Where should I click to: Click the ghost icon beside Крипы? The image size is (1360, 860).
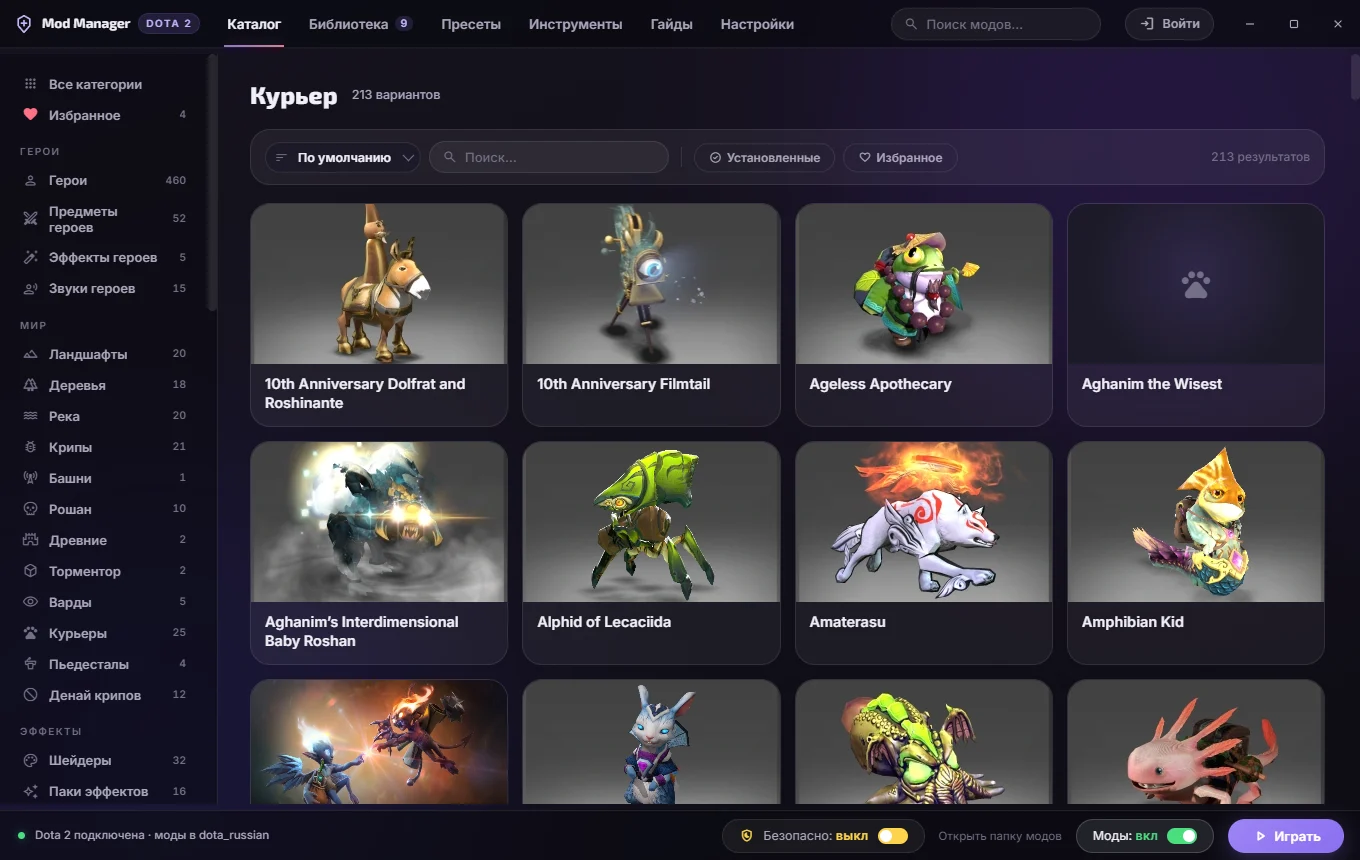click(x=30, y=448)
